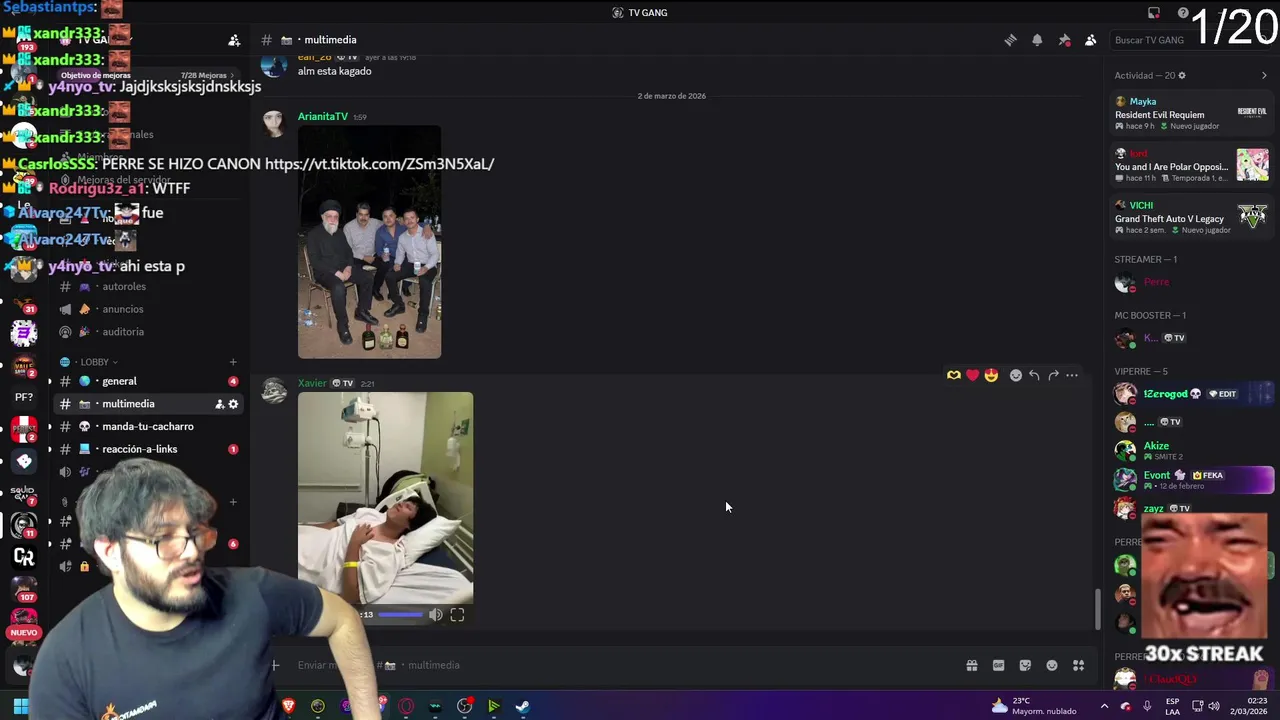Add the yellow emoji quick reaction
Image resolution: width=1280 pixels, height=720 pixels.
point(954,375)
